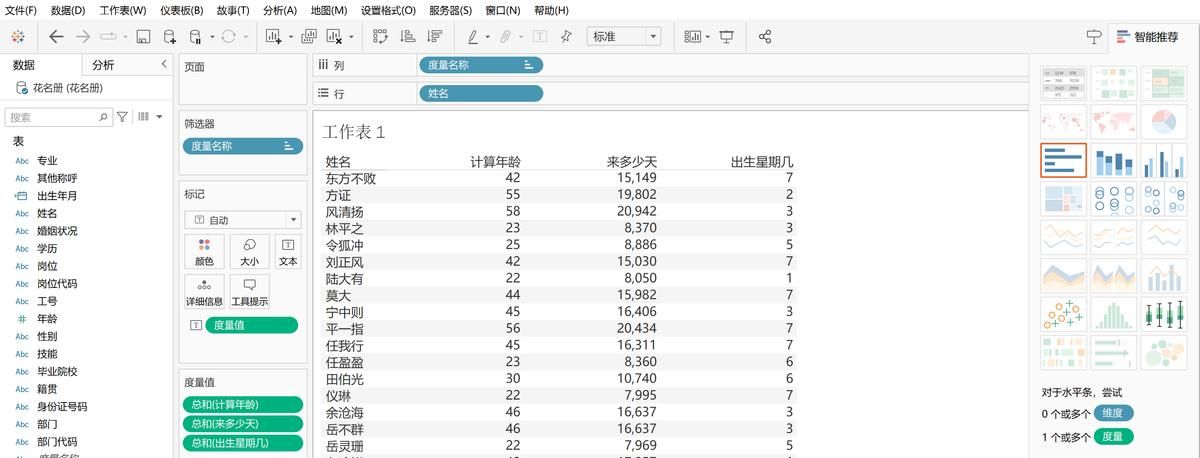Click the Tableau start page logo icon
The width and height of the screenshot is (1200, 458).
point(18,36)
